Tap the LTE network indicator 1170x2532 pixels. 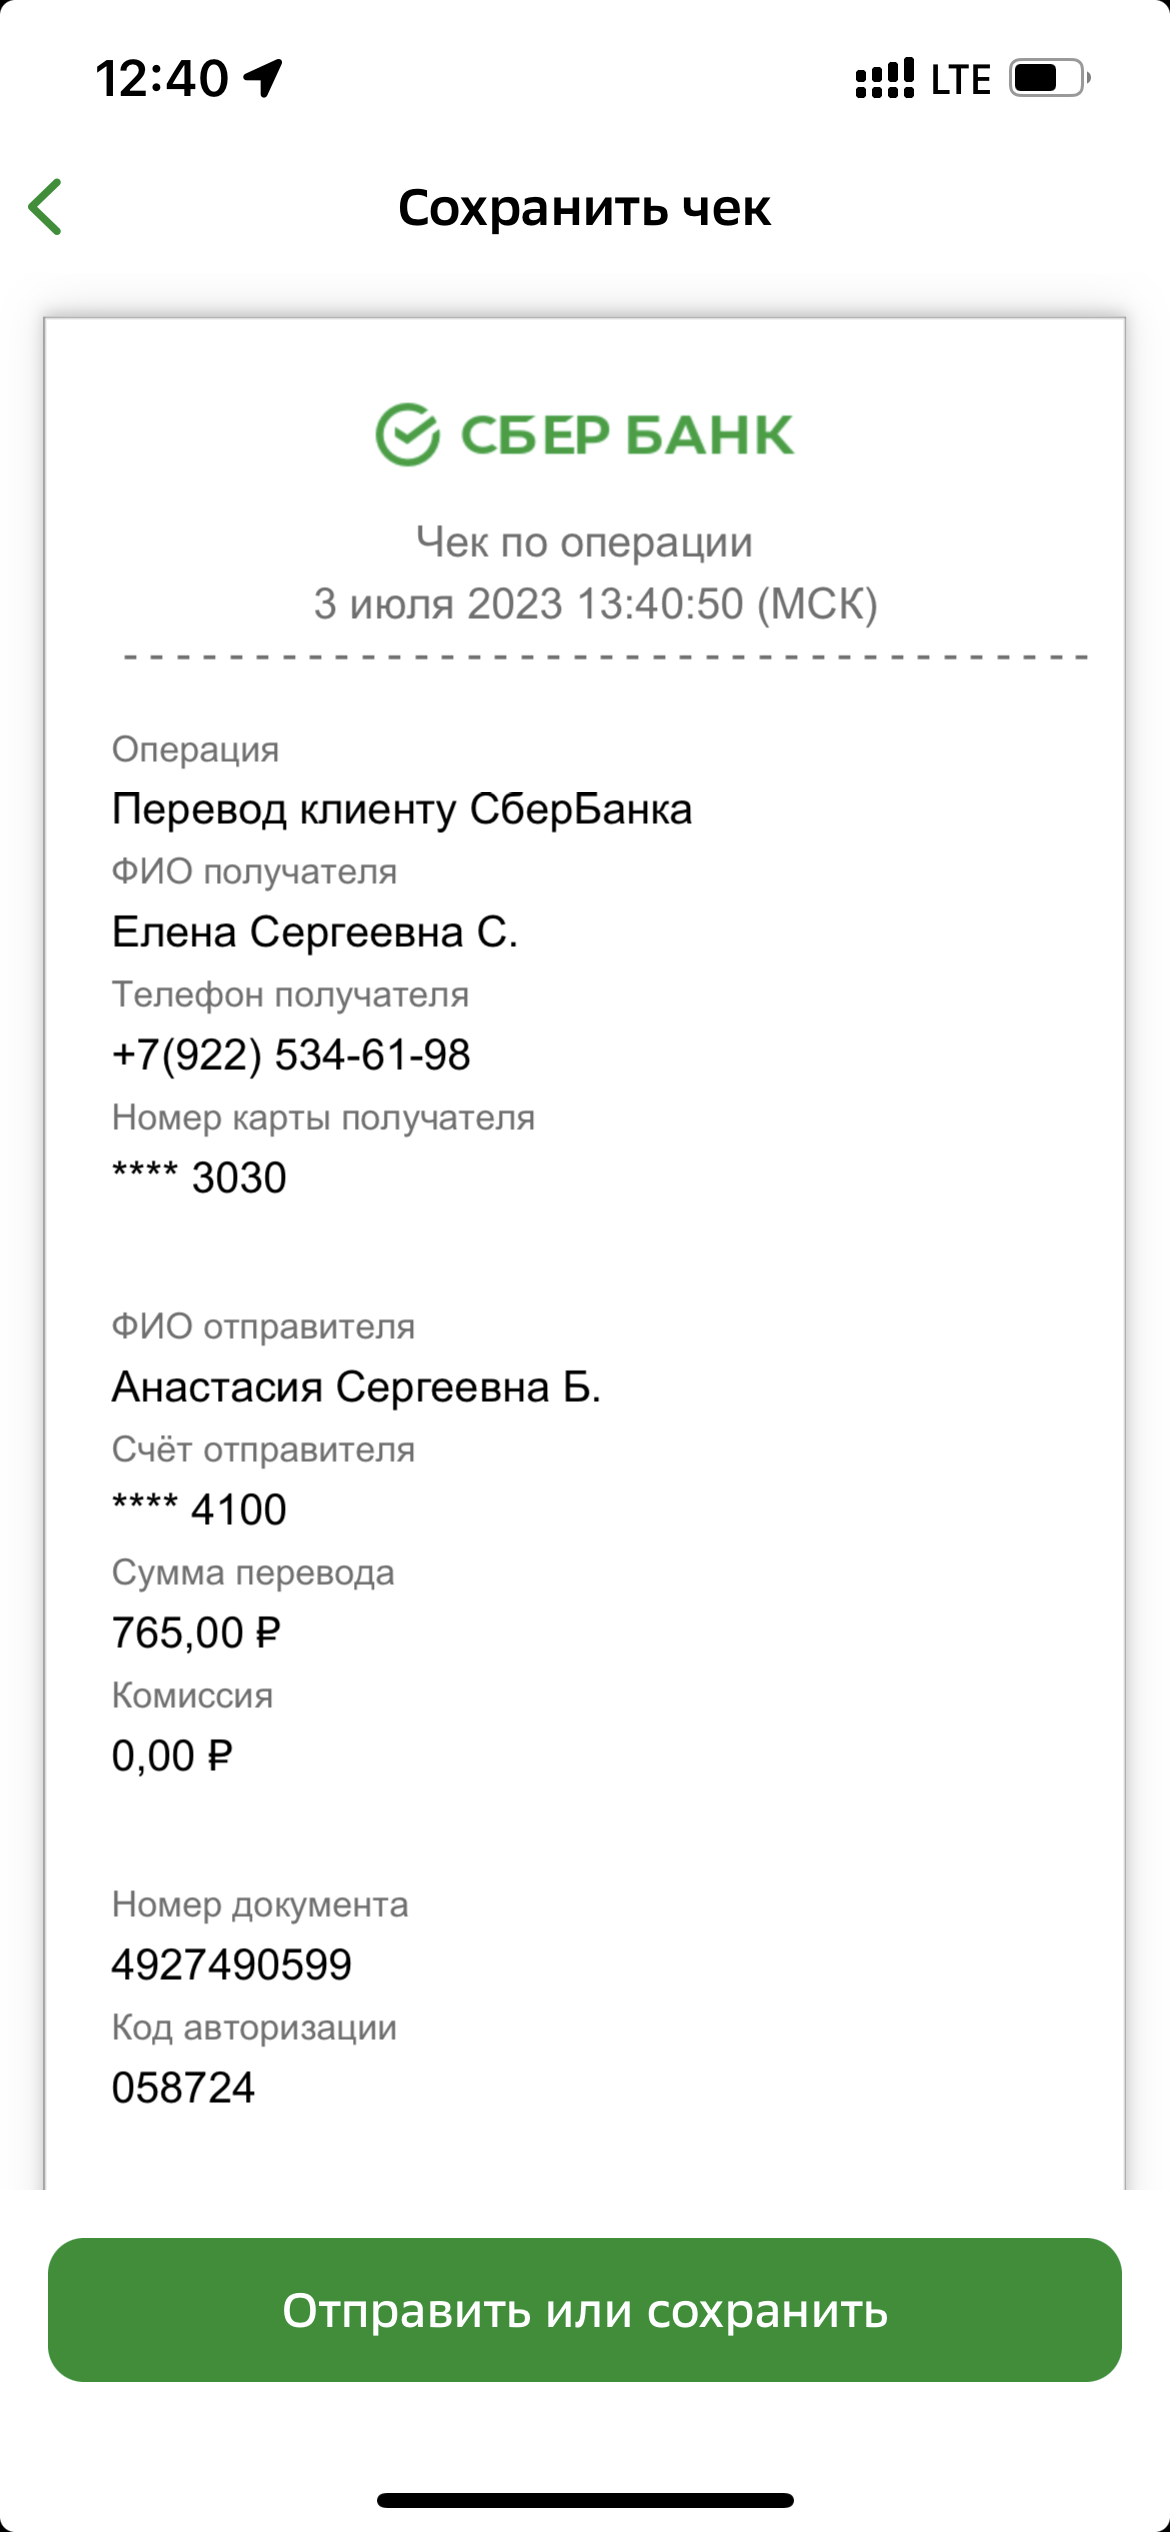(x=960, y=79)
